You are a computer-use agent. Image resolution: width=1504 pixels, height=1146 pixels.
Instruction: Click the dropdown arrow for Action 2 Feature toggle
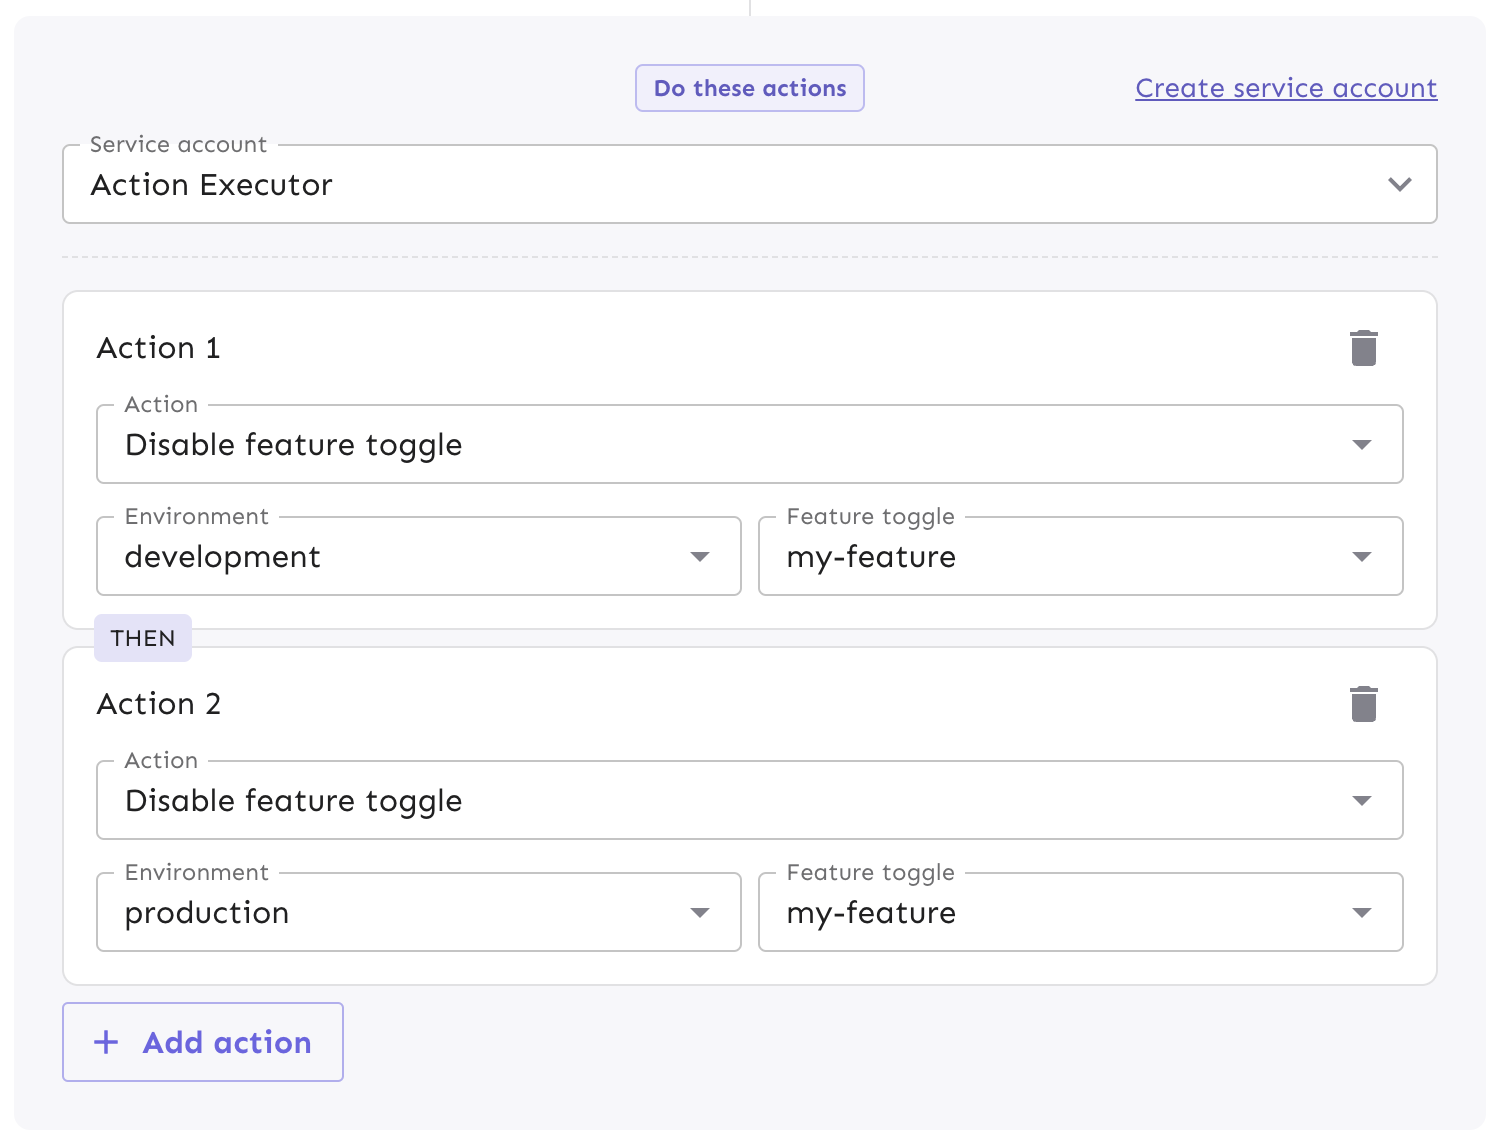pyautogui.click(x=1362, y=912)
